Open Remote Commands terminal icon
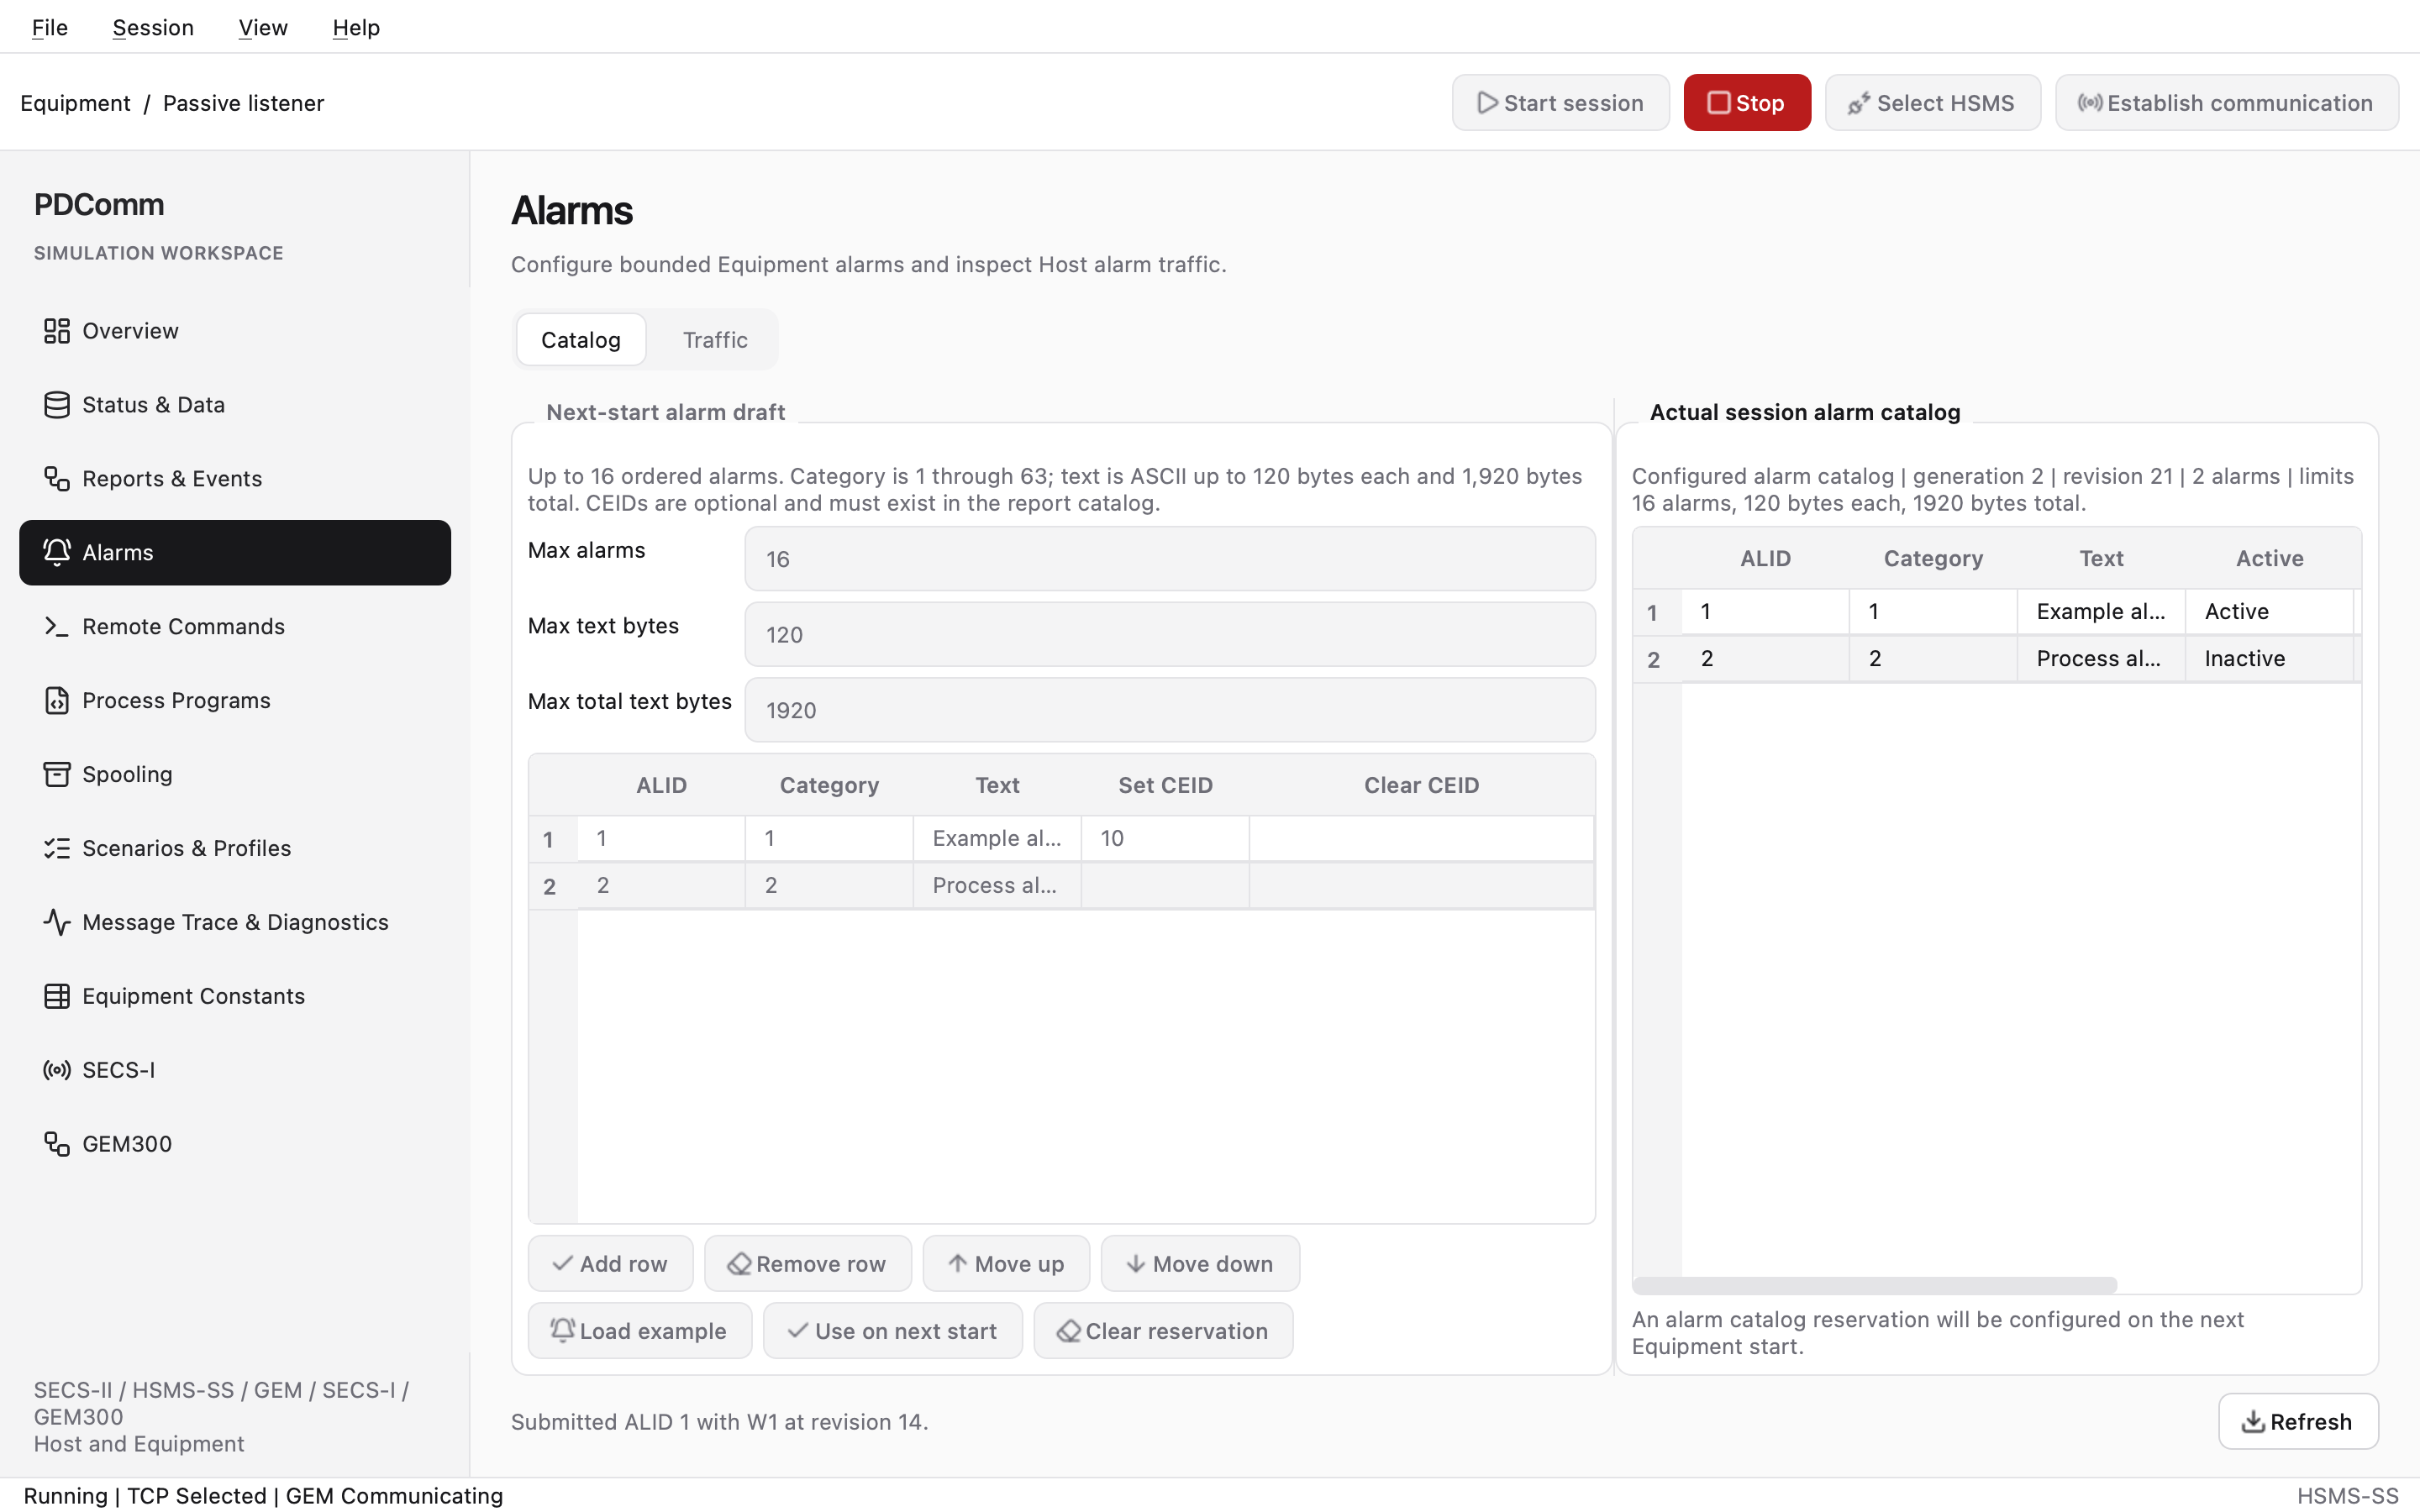The image size is (2420, 1512). [57, 627]
